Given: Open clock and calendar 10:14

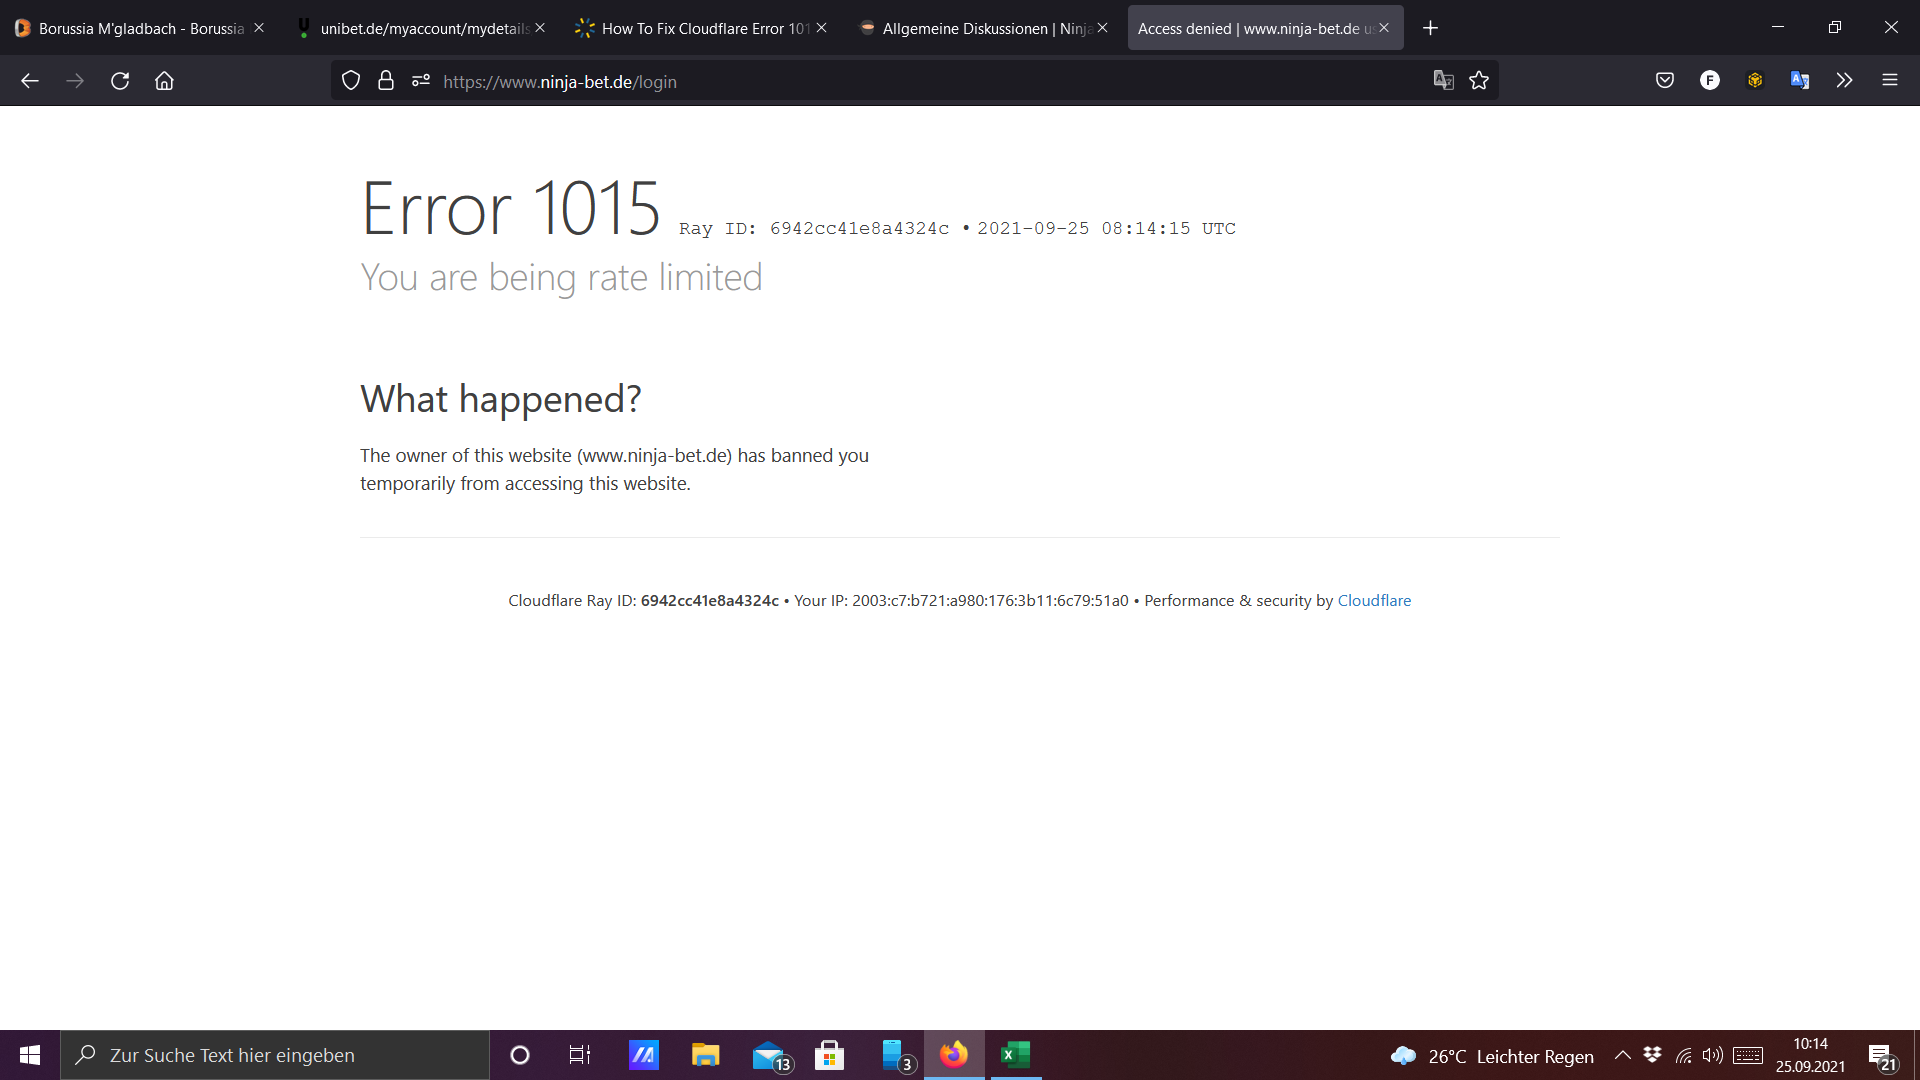Looking at the screenshot, I should [1810, 1055].
